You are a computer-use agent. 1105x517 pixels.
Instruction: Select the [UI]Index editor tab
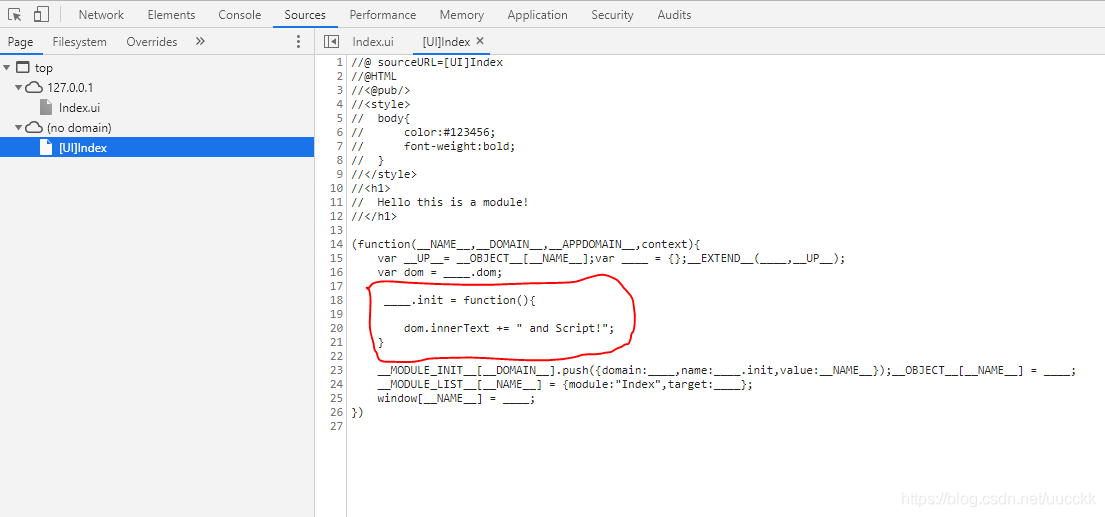coord(446,42)
